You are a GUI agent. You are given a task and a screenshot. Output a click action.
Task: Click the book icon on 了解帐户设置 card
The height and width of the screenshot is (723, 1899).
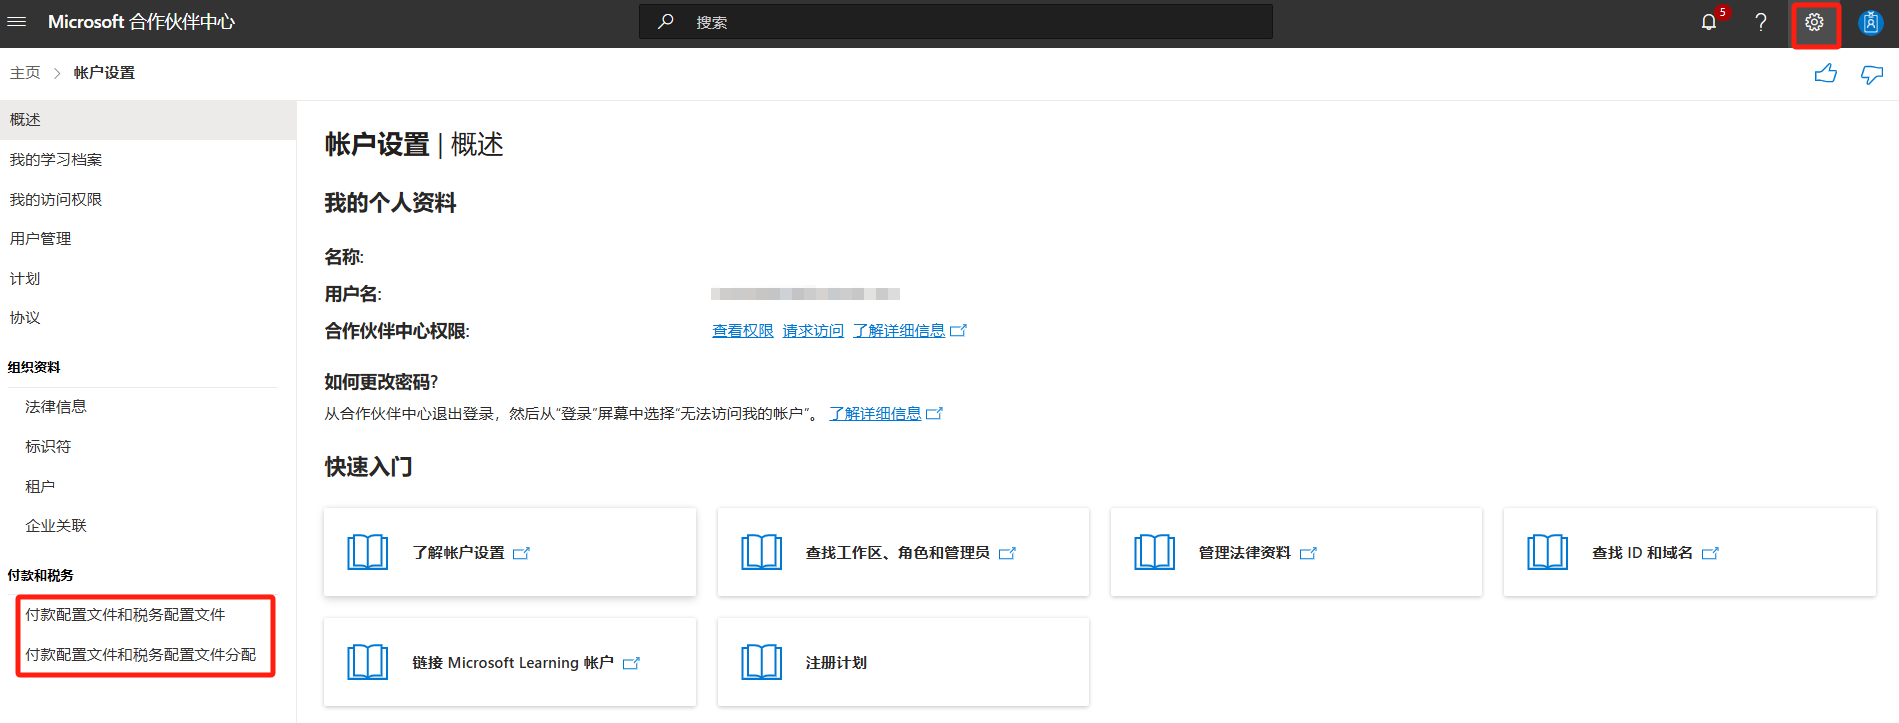(x=368, y=552)
